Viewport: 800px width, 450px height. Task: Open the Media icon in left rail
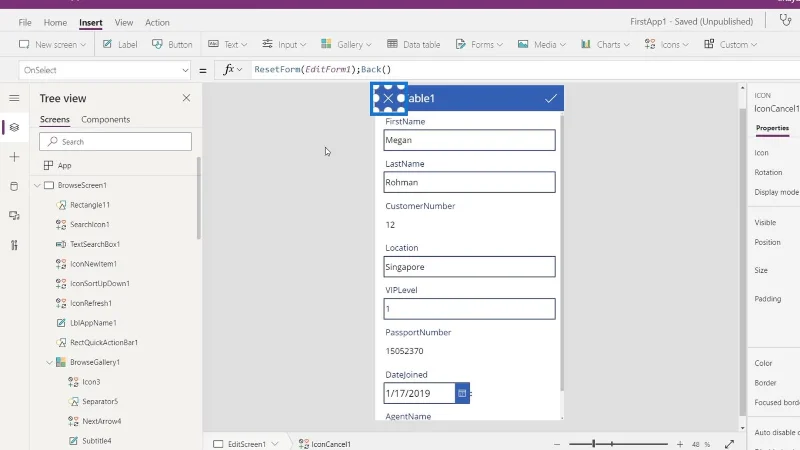(x=14, y=216)
